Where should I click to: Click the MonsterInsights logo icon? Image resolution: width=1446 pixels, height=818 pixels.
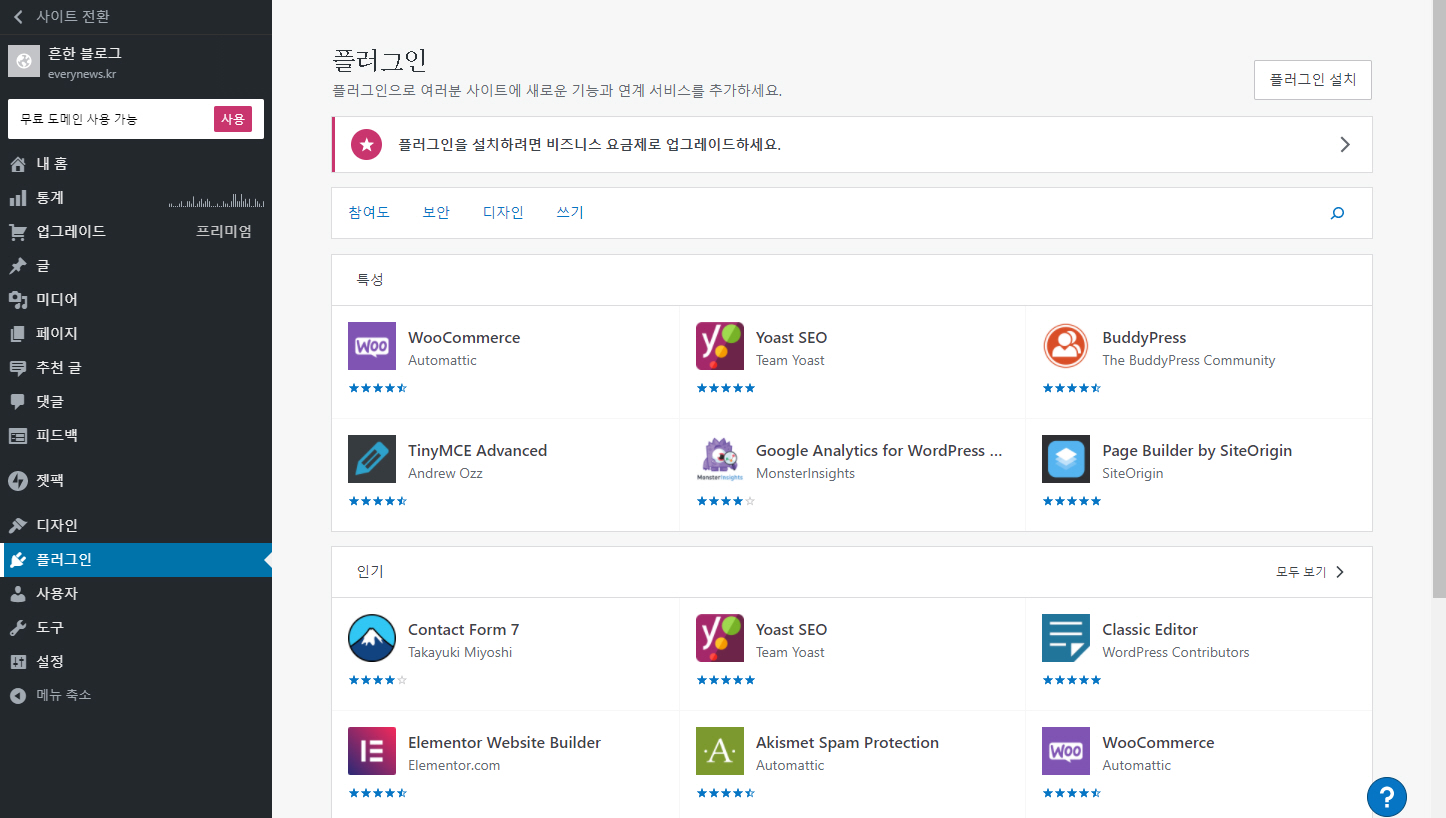(x=720, y=459)
